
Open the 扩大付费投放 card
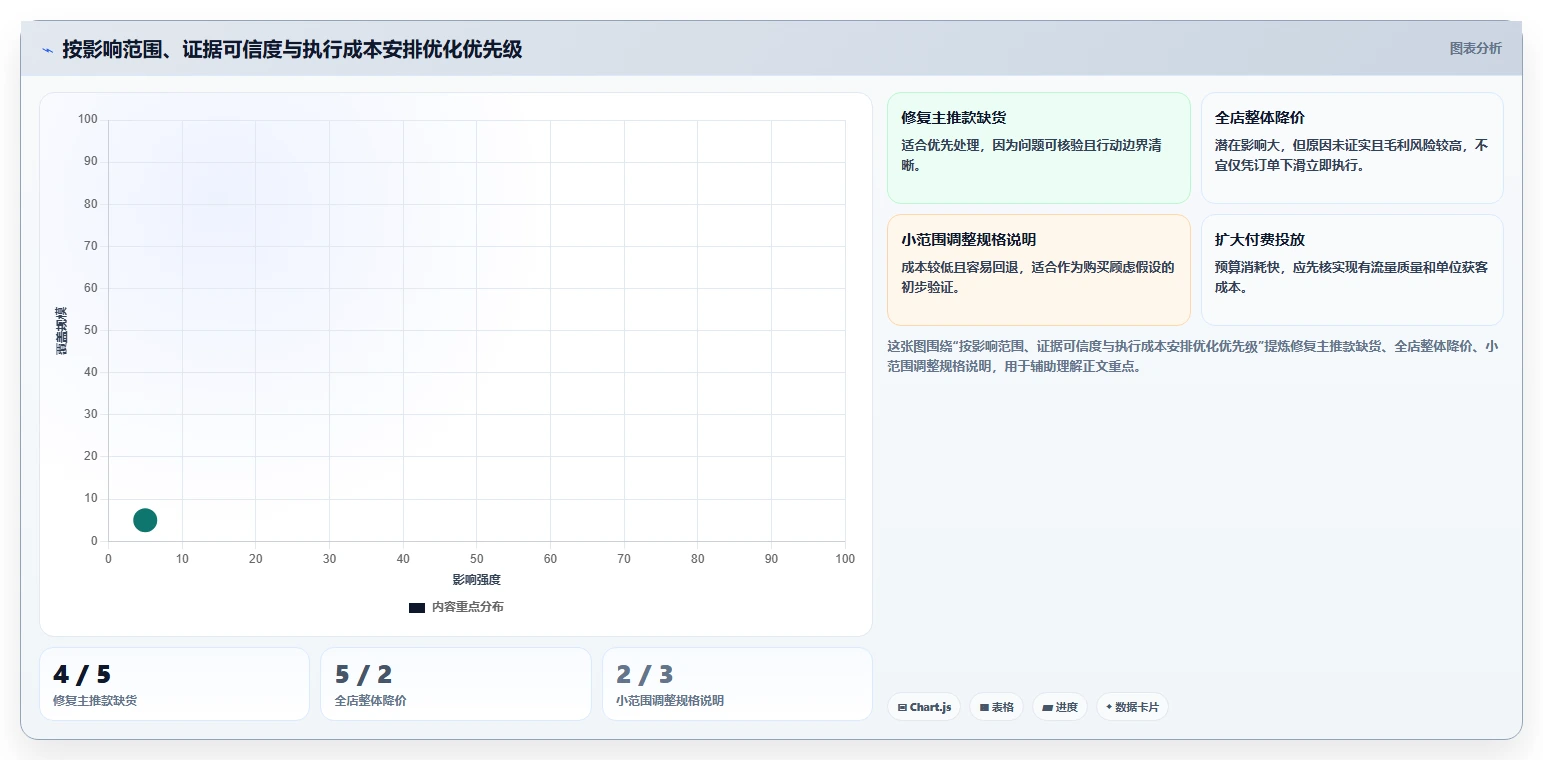1352,270
